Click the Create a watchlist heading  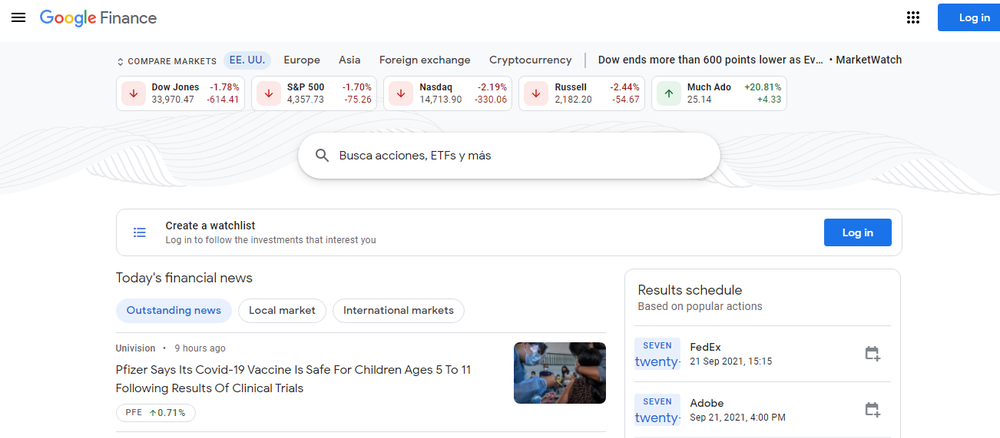pyautogui.click(x=210, y=226)
